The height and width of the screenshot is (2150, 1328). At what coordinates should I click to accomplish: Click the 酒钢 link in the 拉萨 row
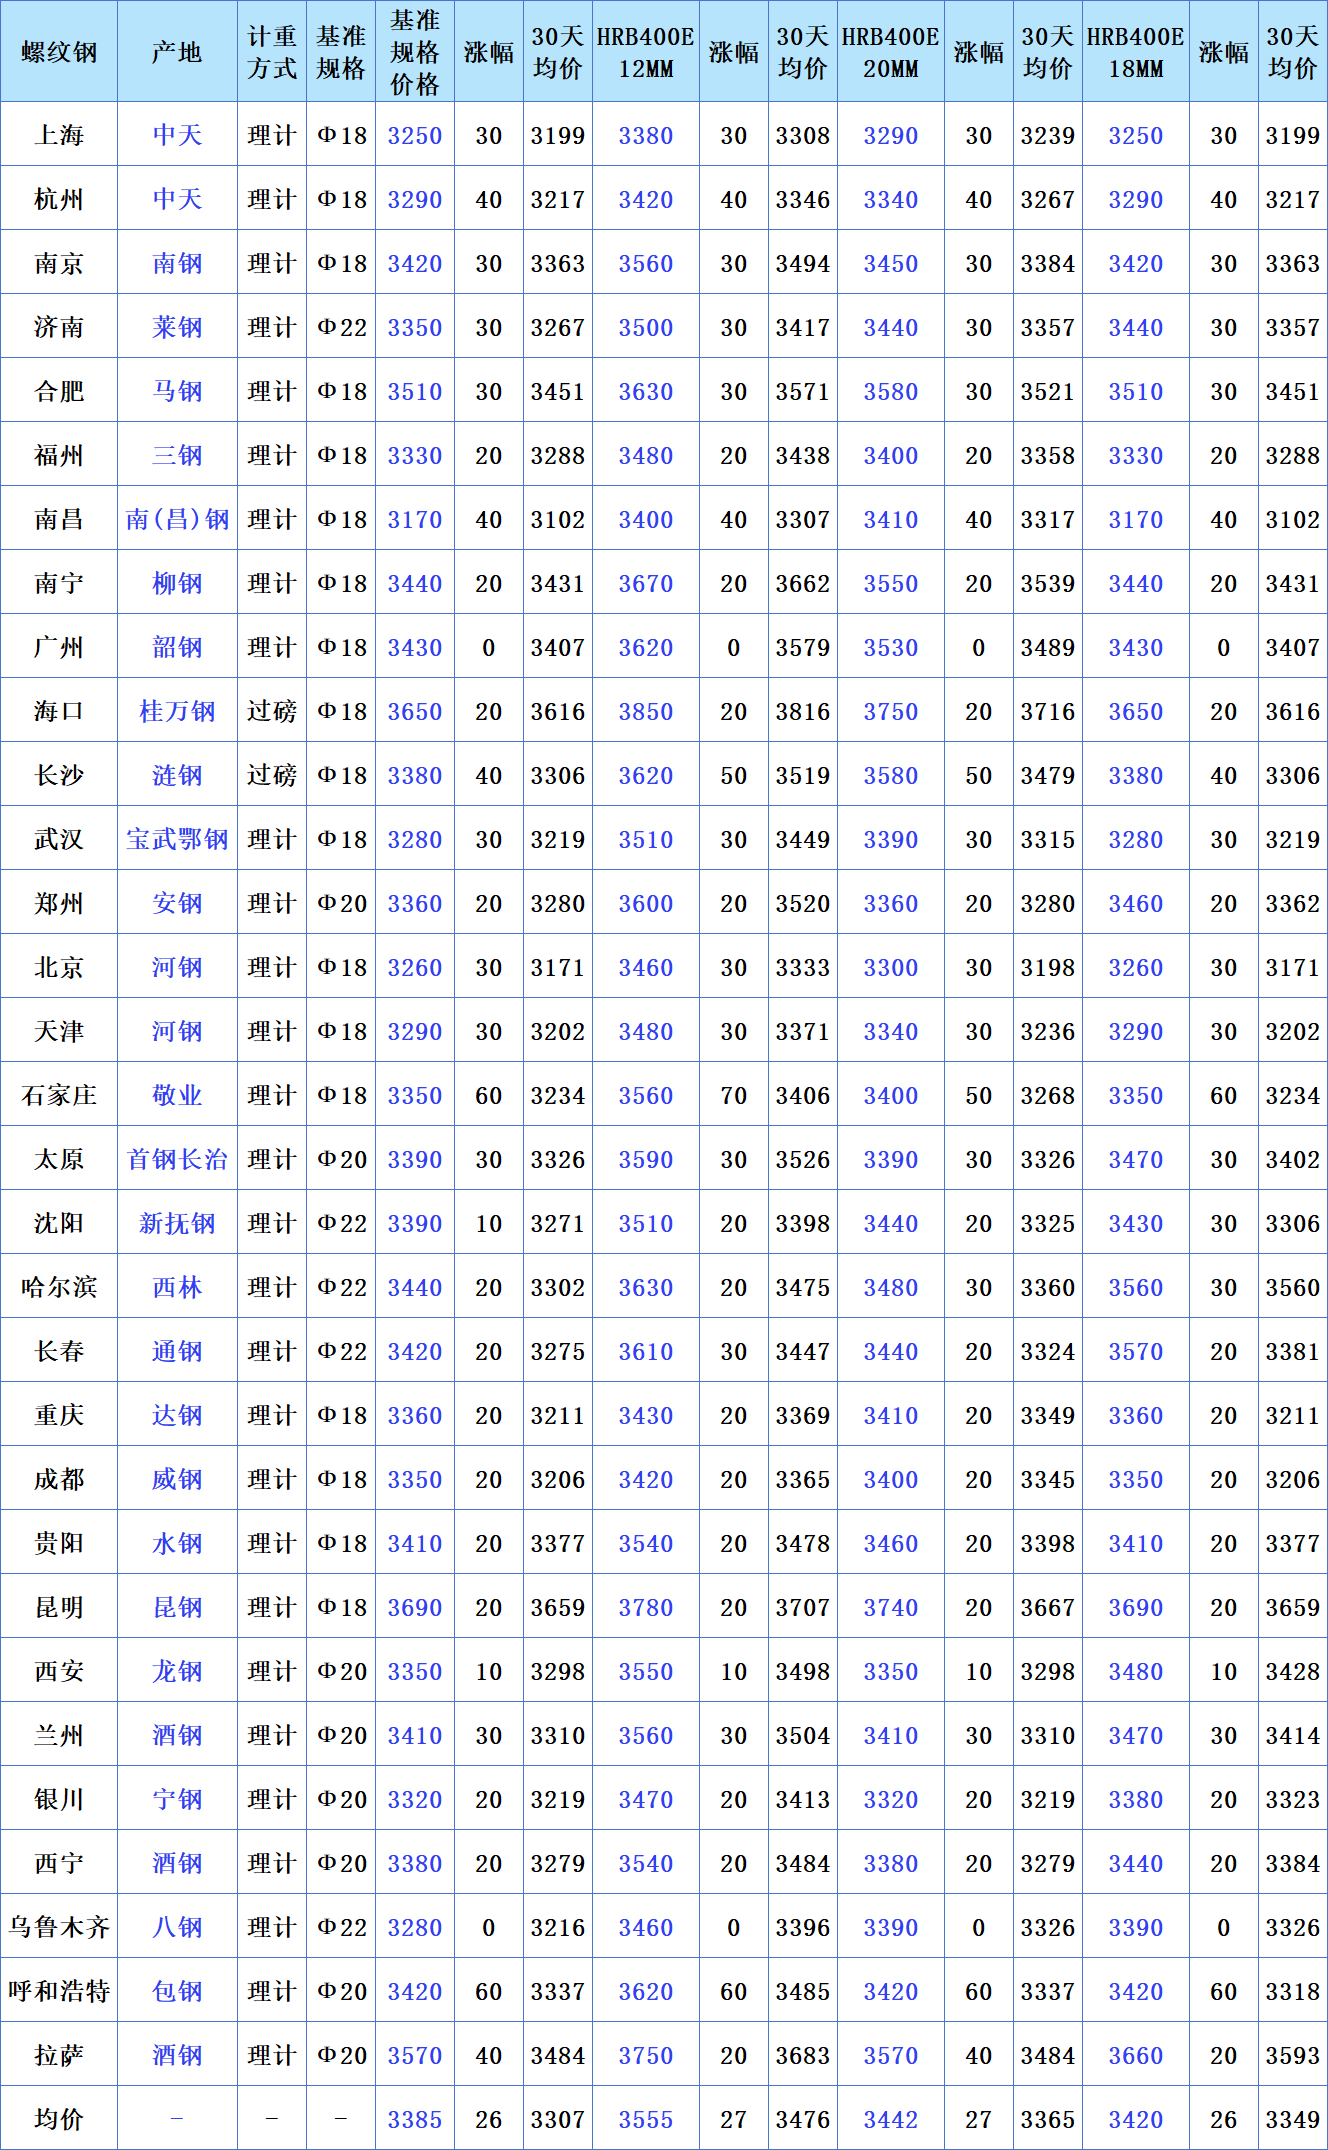[x=177, y=2055]
